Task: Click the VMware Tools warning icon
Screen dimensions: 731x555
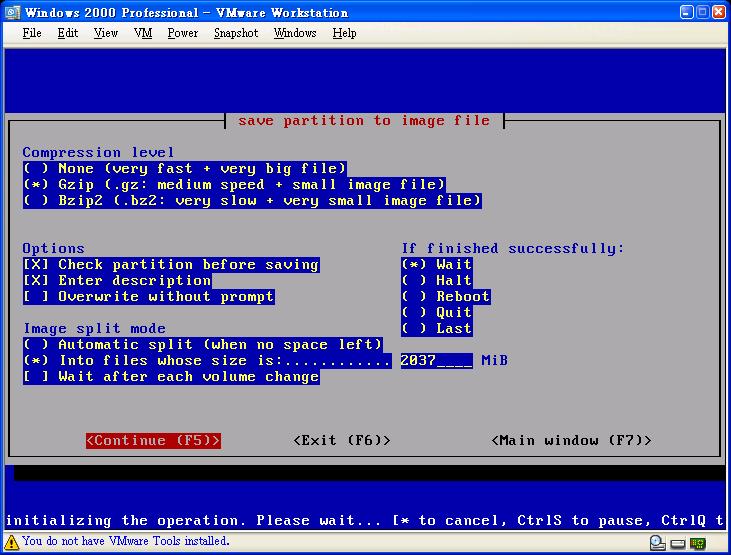Action: pos(12,542)
